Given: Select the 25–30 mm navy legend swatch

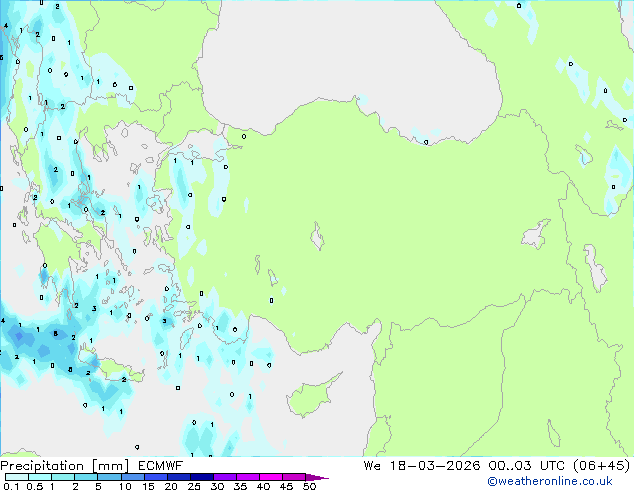Looking at the screenshot, I should pos(202,477).
